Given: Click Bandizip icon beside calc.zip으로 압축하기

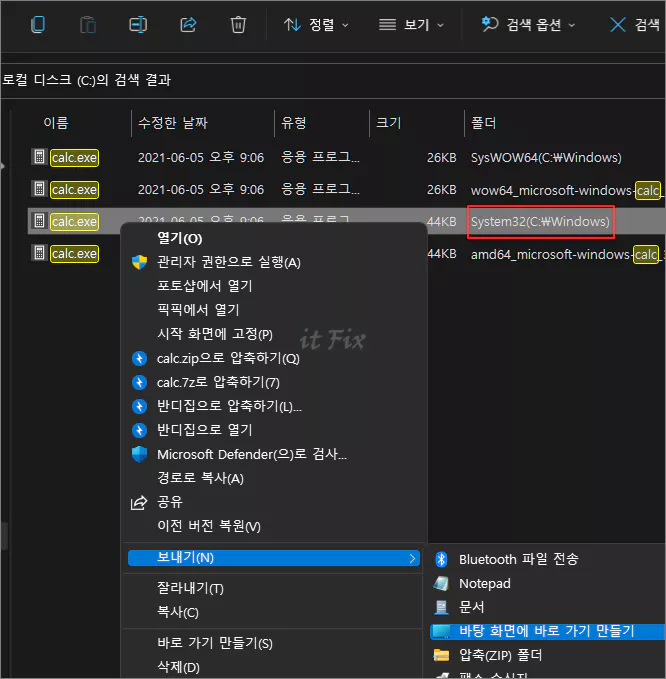Looking at the screenshot, I should click(x=139, y=359).
